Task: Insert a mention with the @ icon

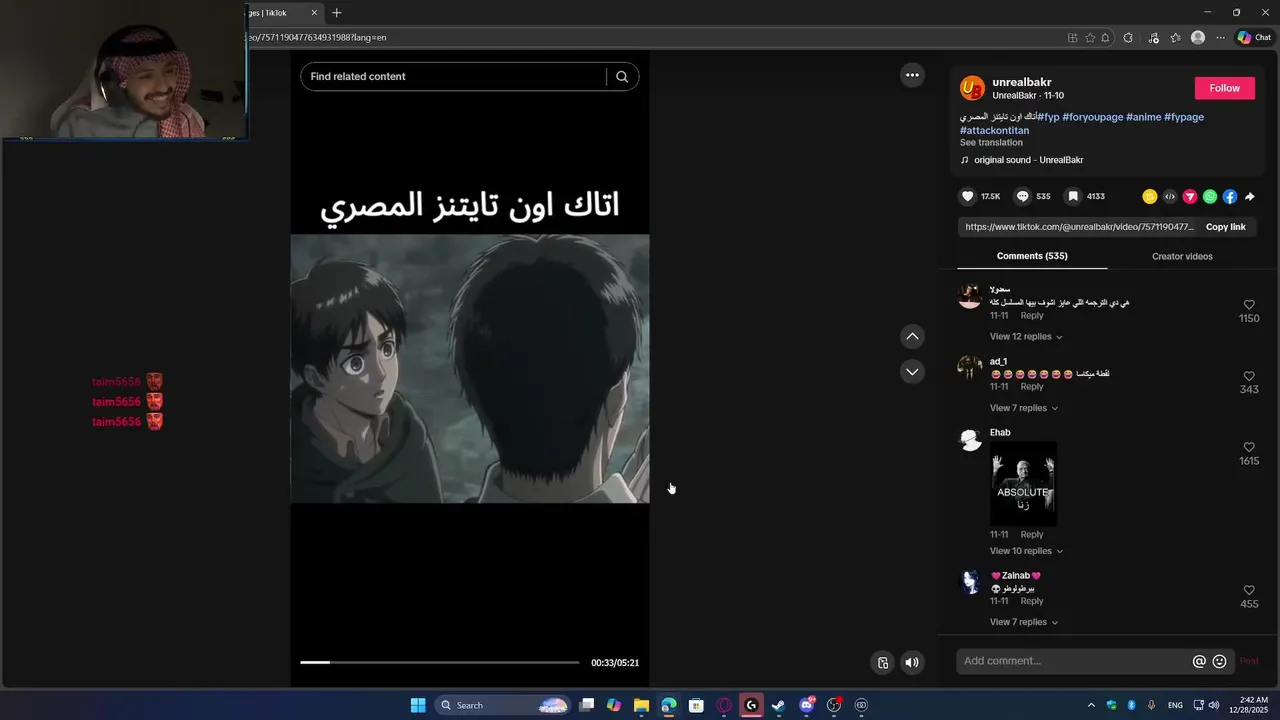Action: click(1199, 661)
